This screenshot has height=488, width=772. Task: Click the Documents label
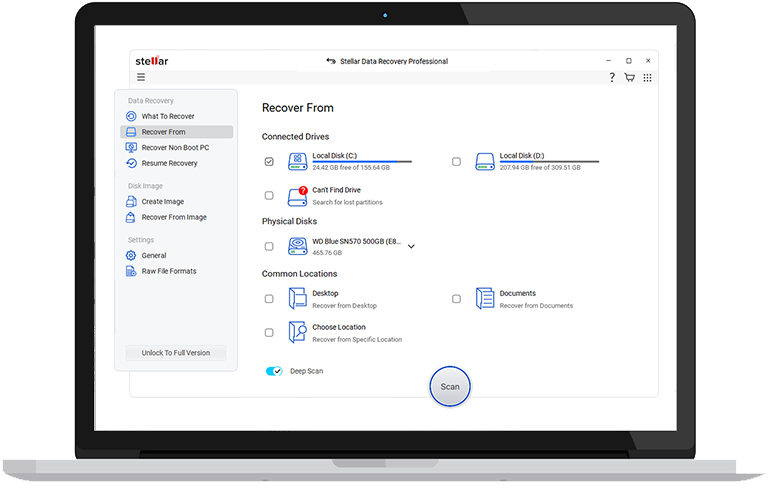517,293
